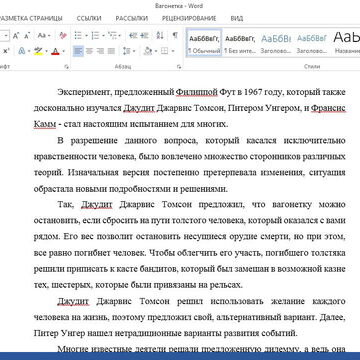This screenshot has height=360, width=360.
Task: Expand the bullet library dropdown arrow
Action: coord(86,36)
